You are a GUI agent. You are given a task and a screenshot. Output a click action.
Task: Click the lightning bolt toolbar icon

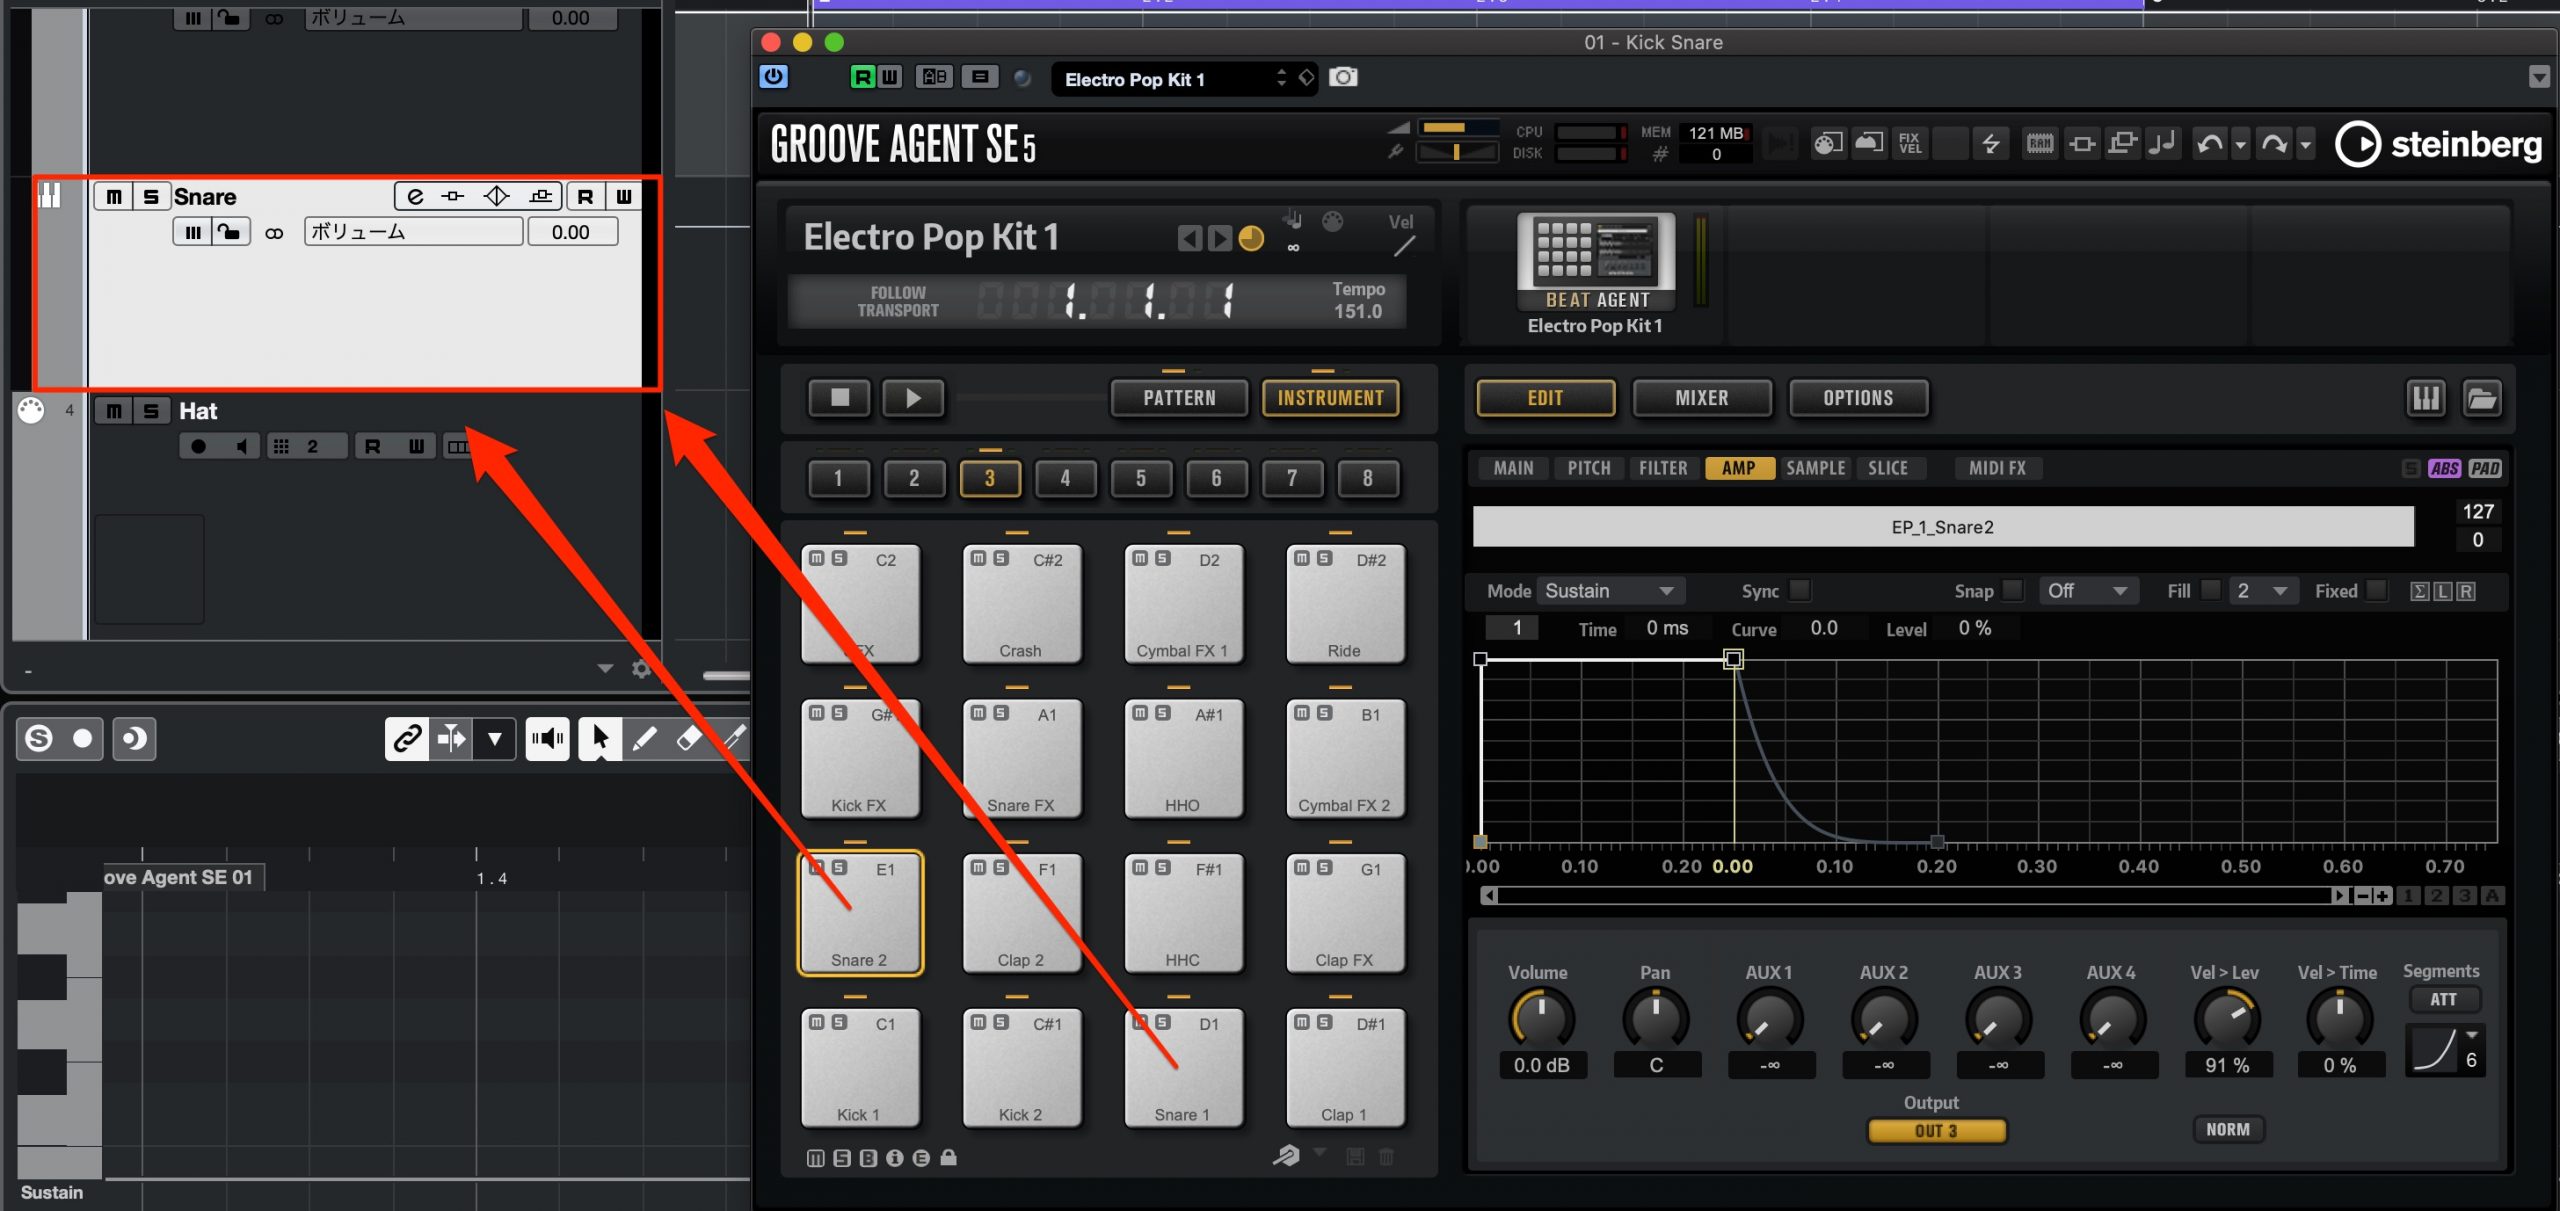tap(1991, 144)
